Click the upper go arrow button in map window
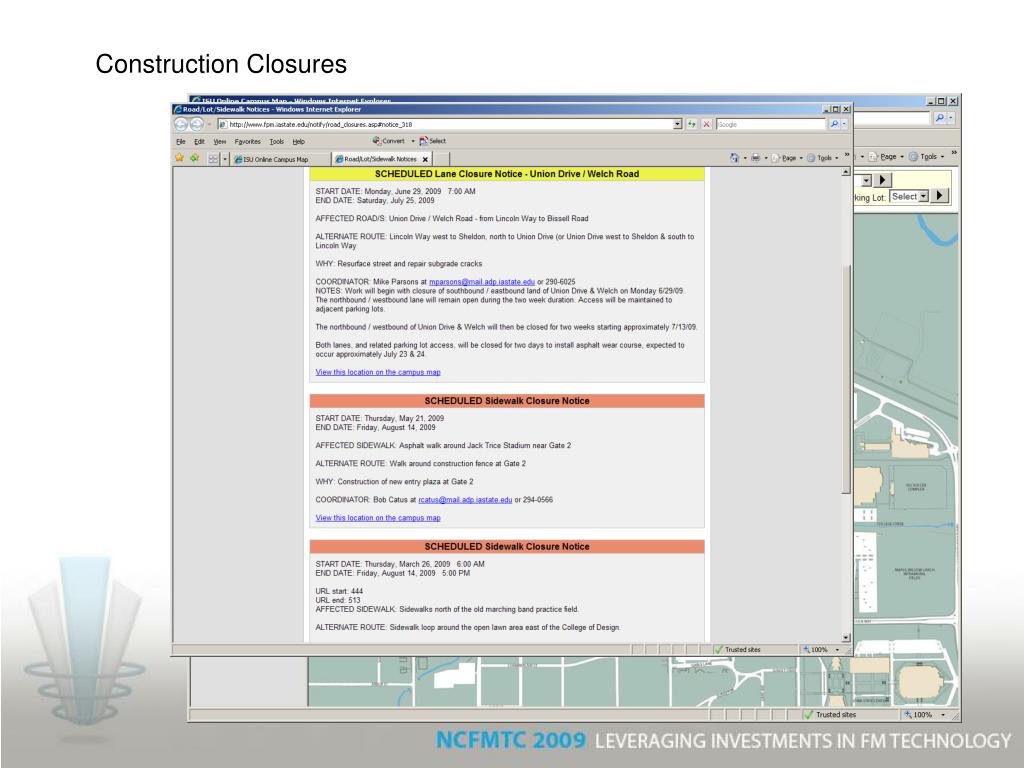 882,180
